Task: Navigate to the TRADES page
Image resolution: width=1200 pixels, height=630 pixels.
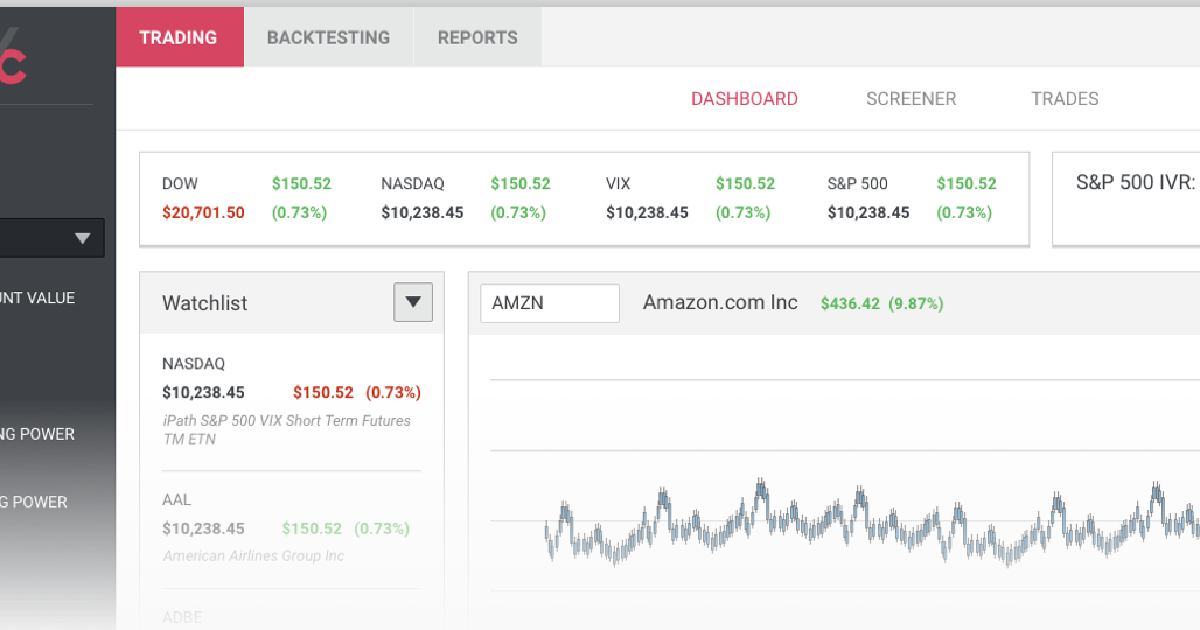Action: tap(1064, 98)
